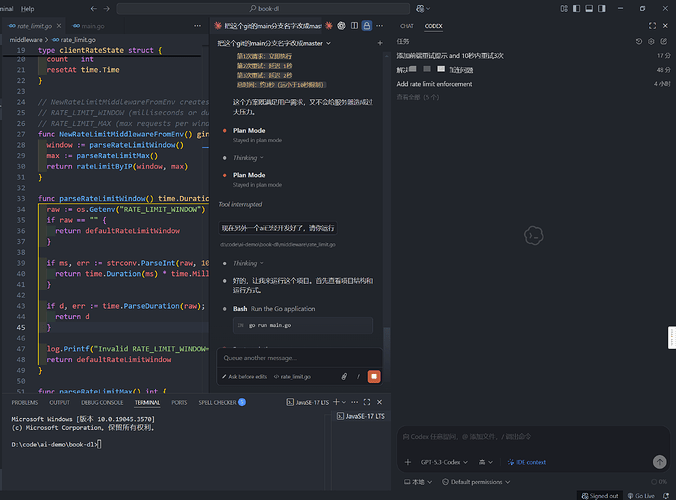676x500 pixels.
Task: Click the rate_limit.go context chip
Action: pos(293,377)
